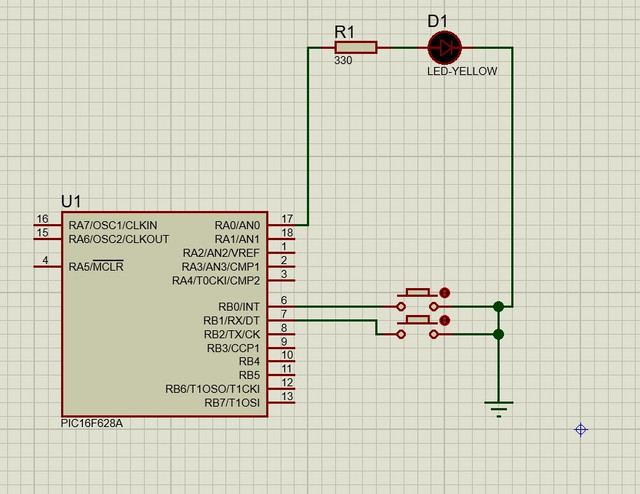Click pin RB6/T1OSO/T1CKI label
Viewport: 640px width, 494px height.
(x=212, y=389)
